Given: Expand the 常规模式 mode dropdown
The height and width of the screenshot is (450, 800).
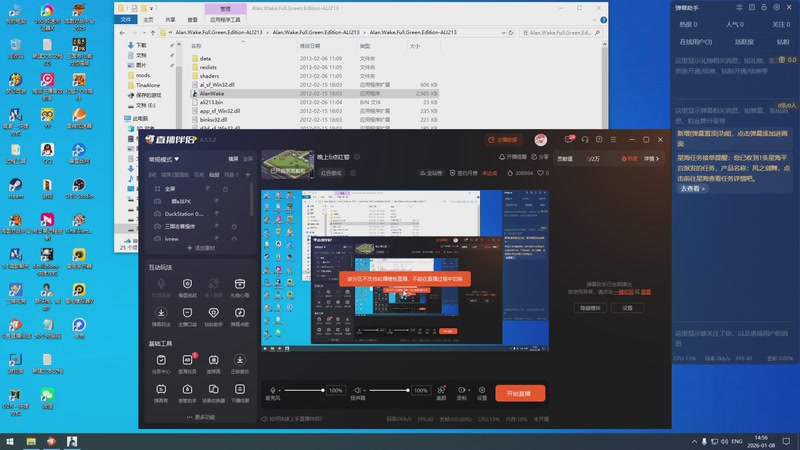Looking at the screenshot, I should tap(164, 159).
